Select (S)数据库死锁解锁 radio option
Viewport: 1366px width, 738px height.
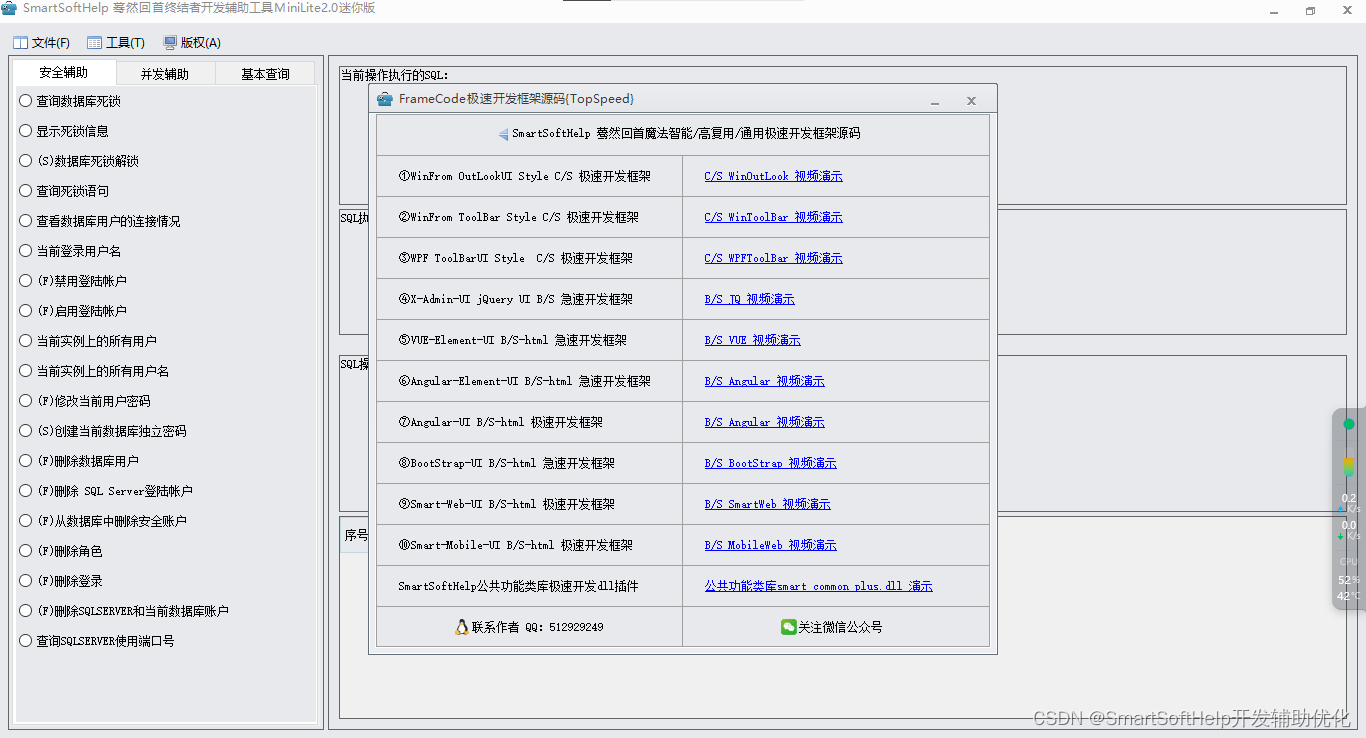pyautogui.click(x=79, y=161)
